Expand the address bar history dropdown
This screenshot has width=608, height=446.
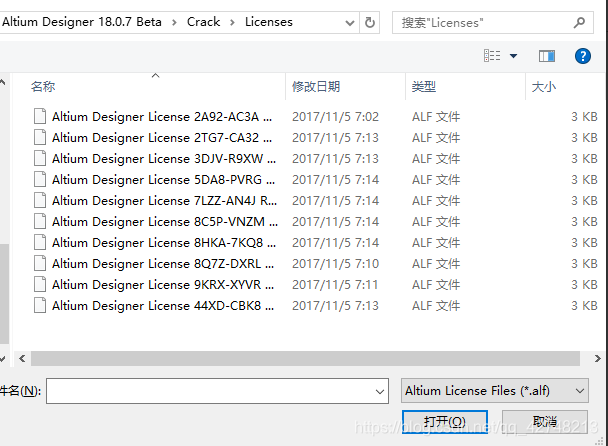[349, 23]
